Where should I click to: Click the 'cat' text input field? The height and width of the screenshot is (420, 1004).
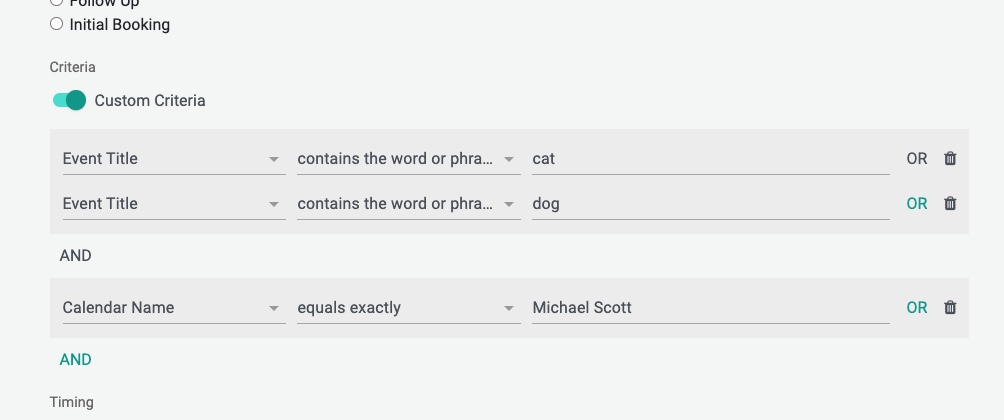pos(711,158)
